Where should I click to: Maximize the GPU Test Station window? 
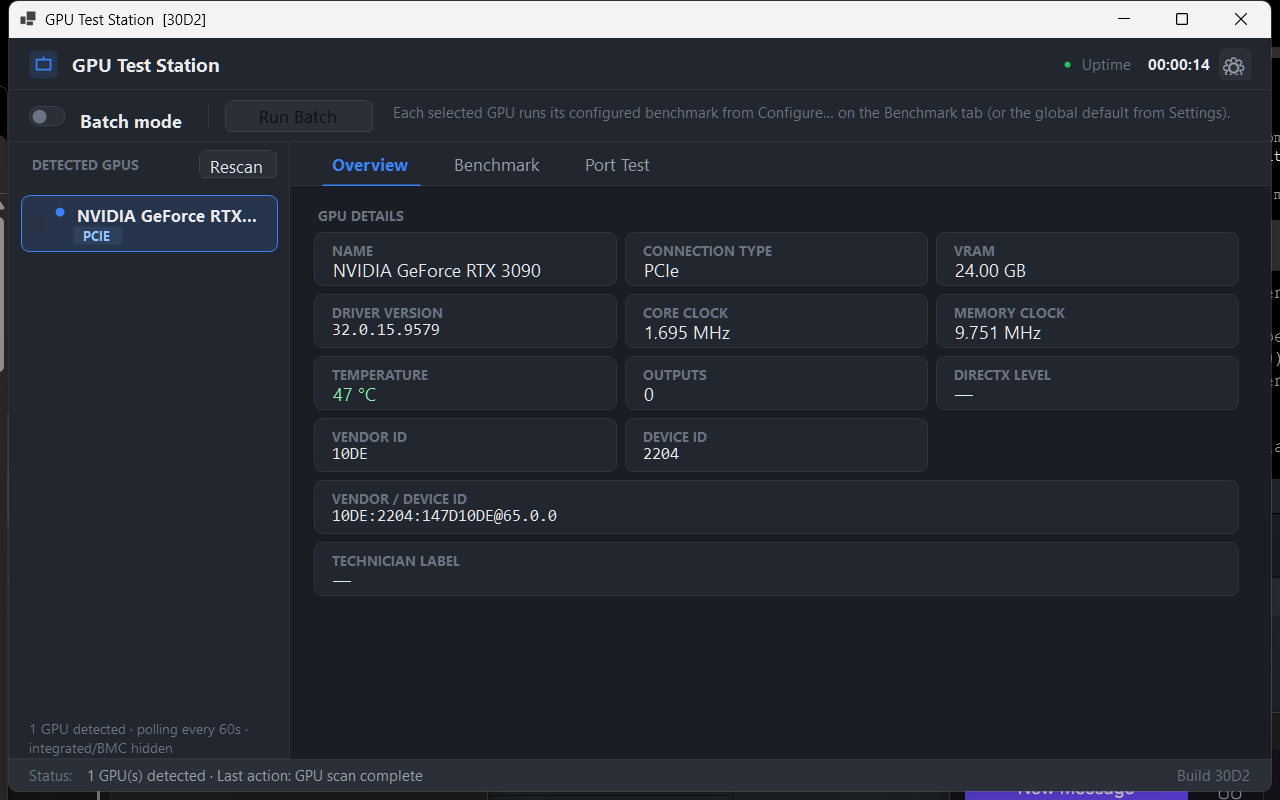tap(1182, 19)
